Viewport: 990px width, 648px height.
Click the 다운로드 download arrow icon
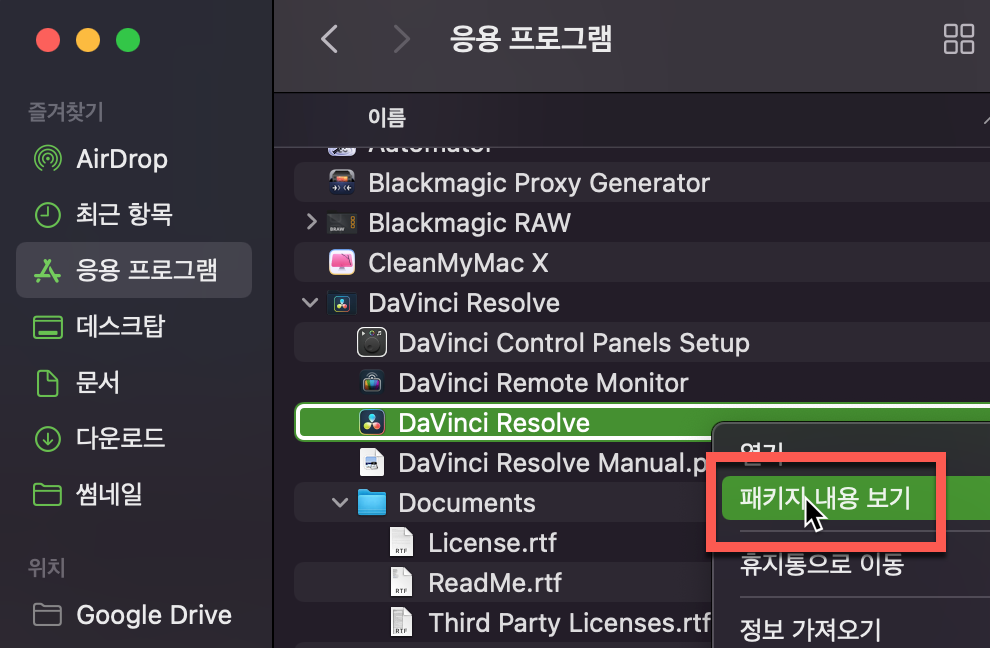[x=47, y=438]
